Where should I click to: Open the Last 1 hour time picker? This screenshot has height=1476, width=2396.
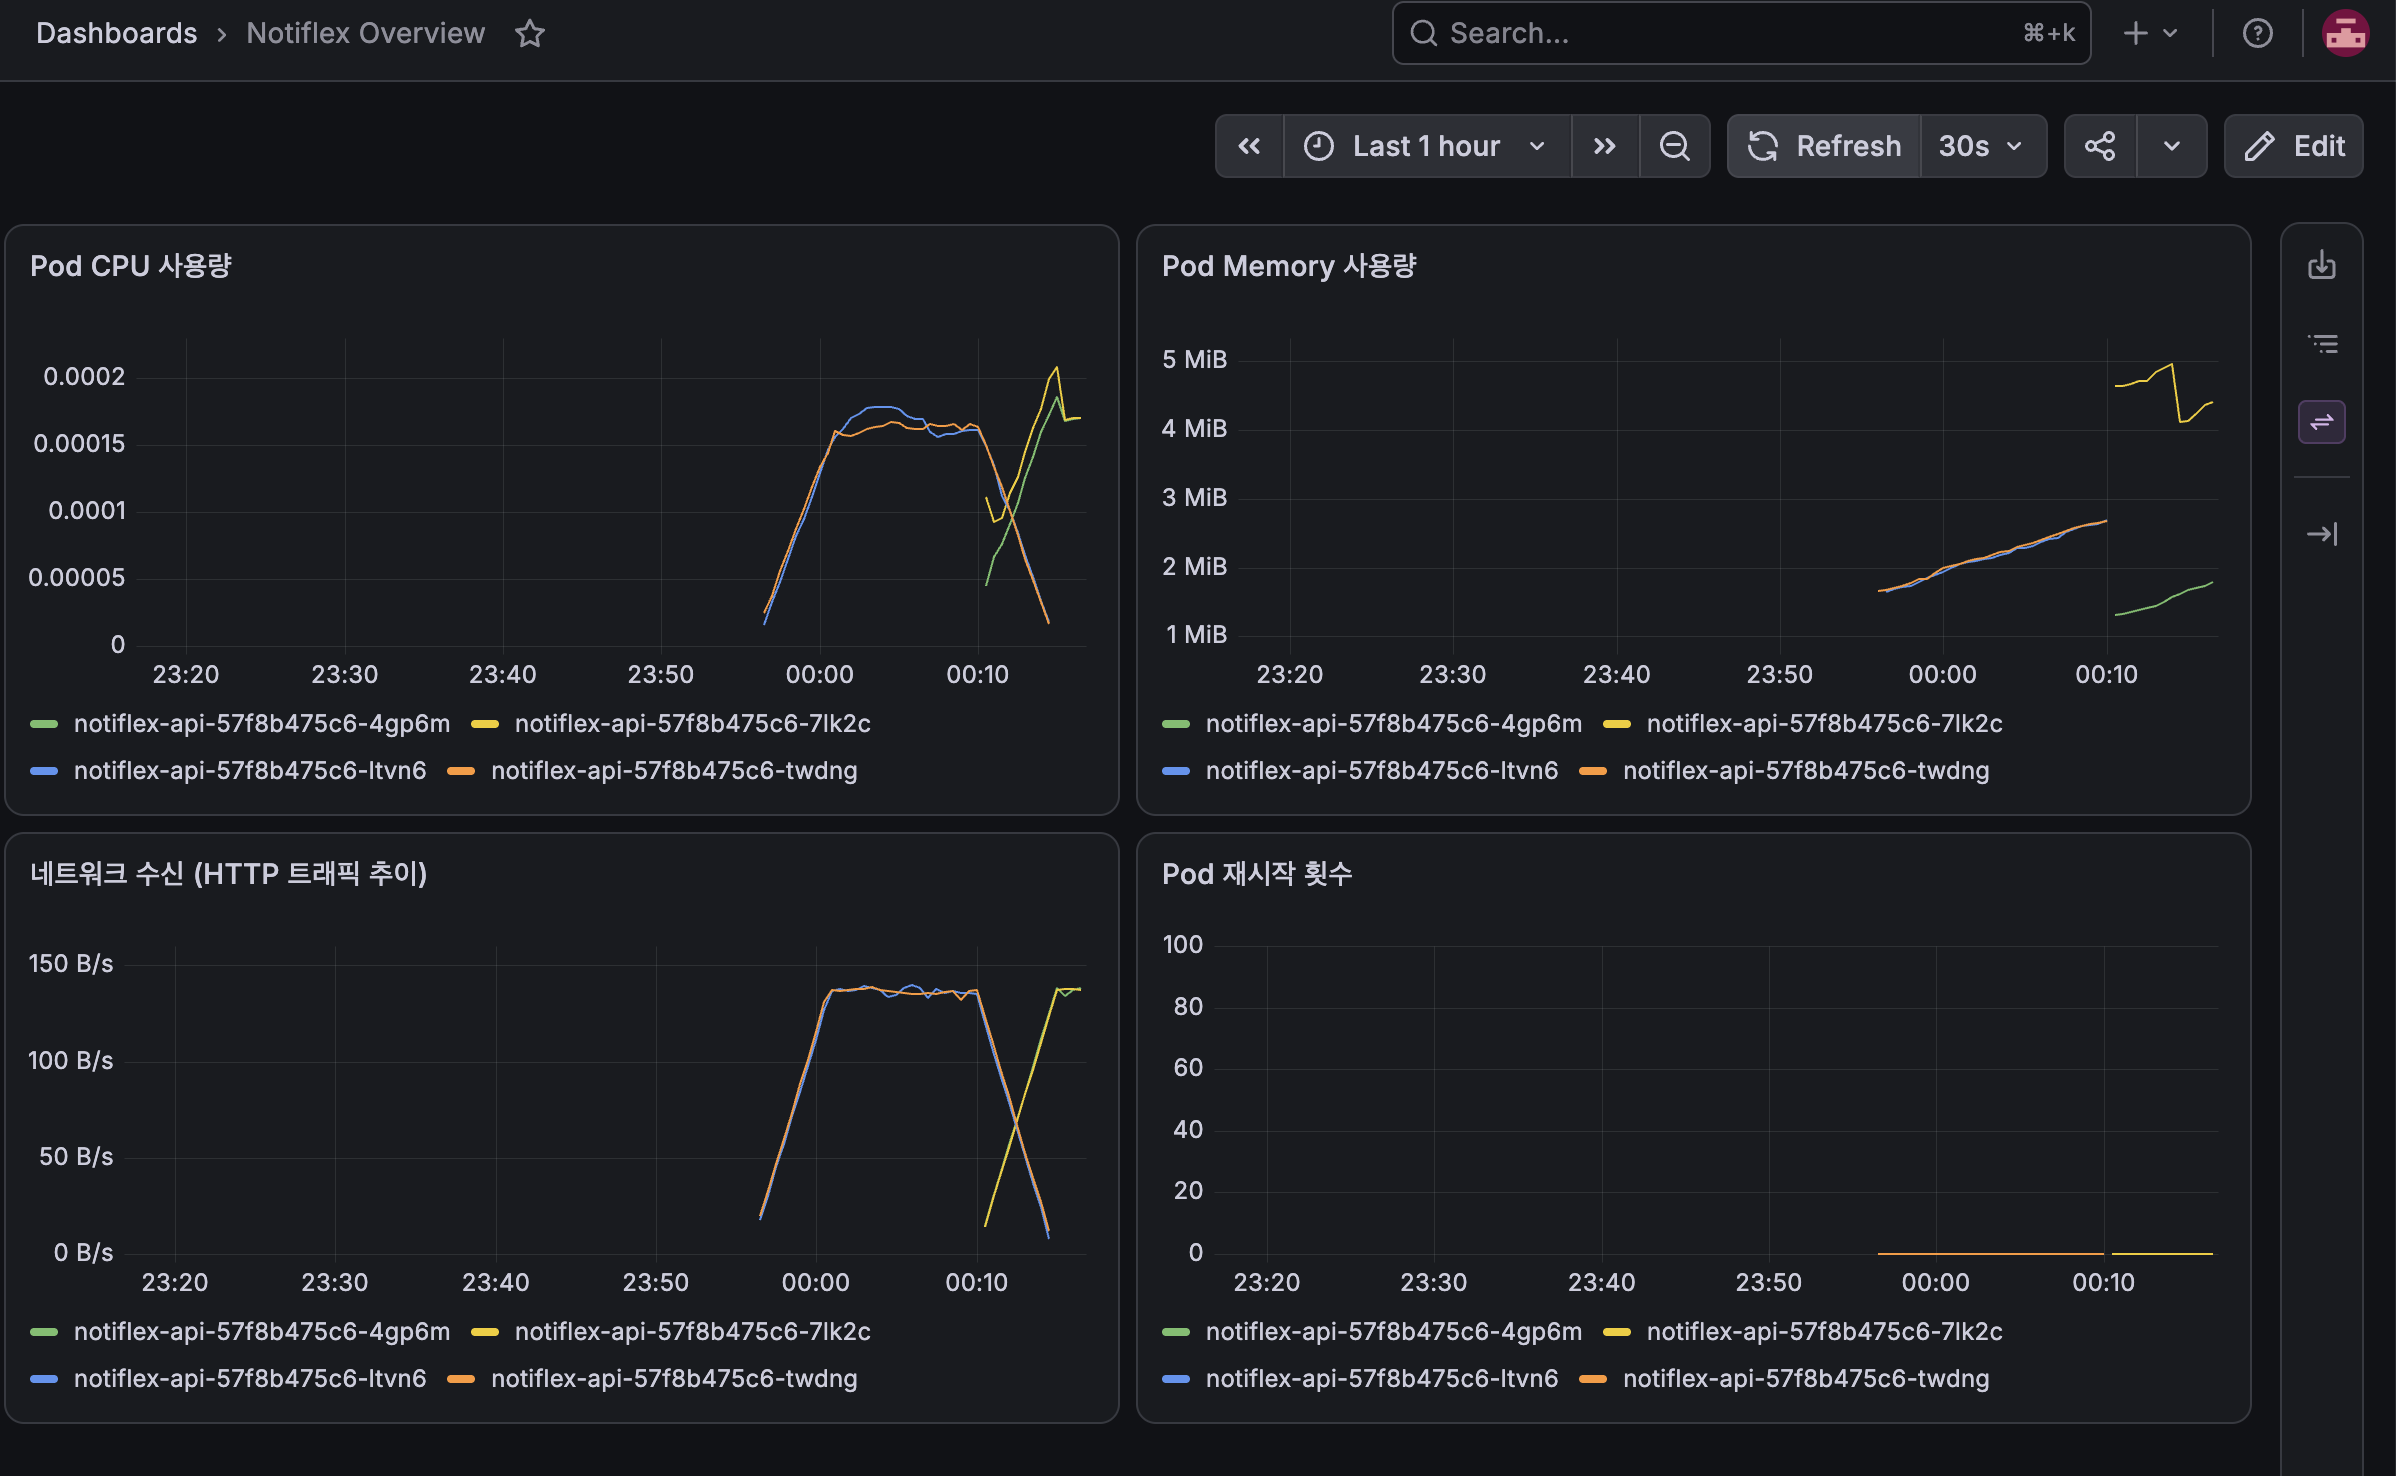click(x=1427, y=146)
